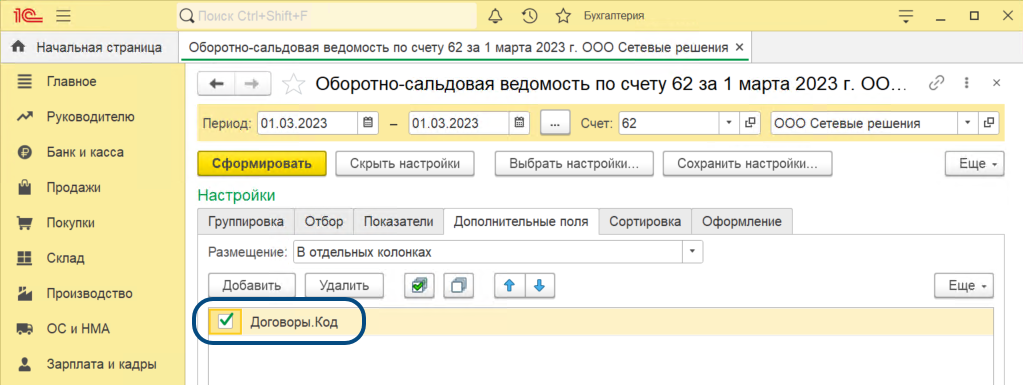1023x385 pixels.
Task: Copy link to report via chain icon
Action: (936, 83)
